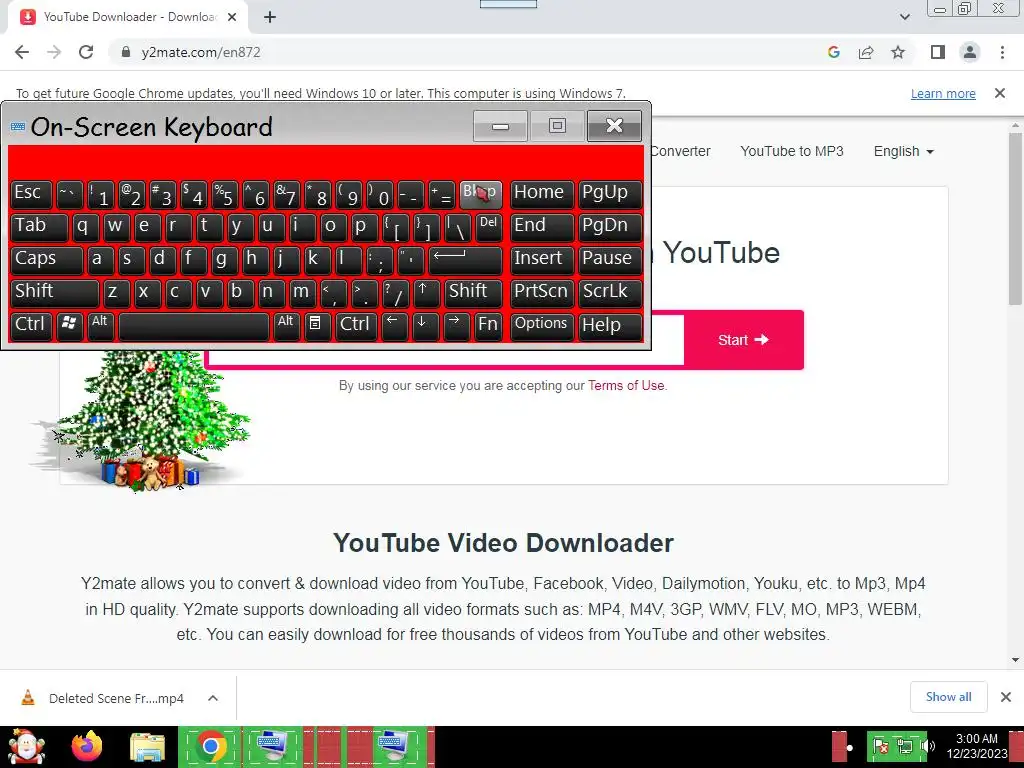1024x768 pixels.
Task: Open the Chrome three-dot menu
Action: tap(1002, 52)
